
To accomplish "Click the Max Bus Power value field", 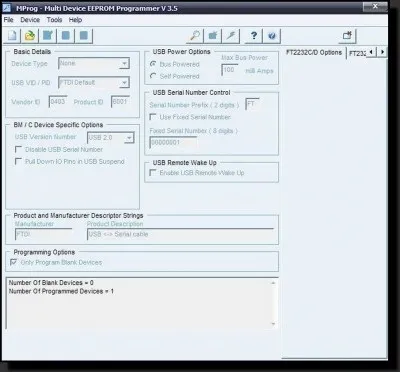I will (x=230, y=70).
